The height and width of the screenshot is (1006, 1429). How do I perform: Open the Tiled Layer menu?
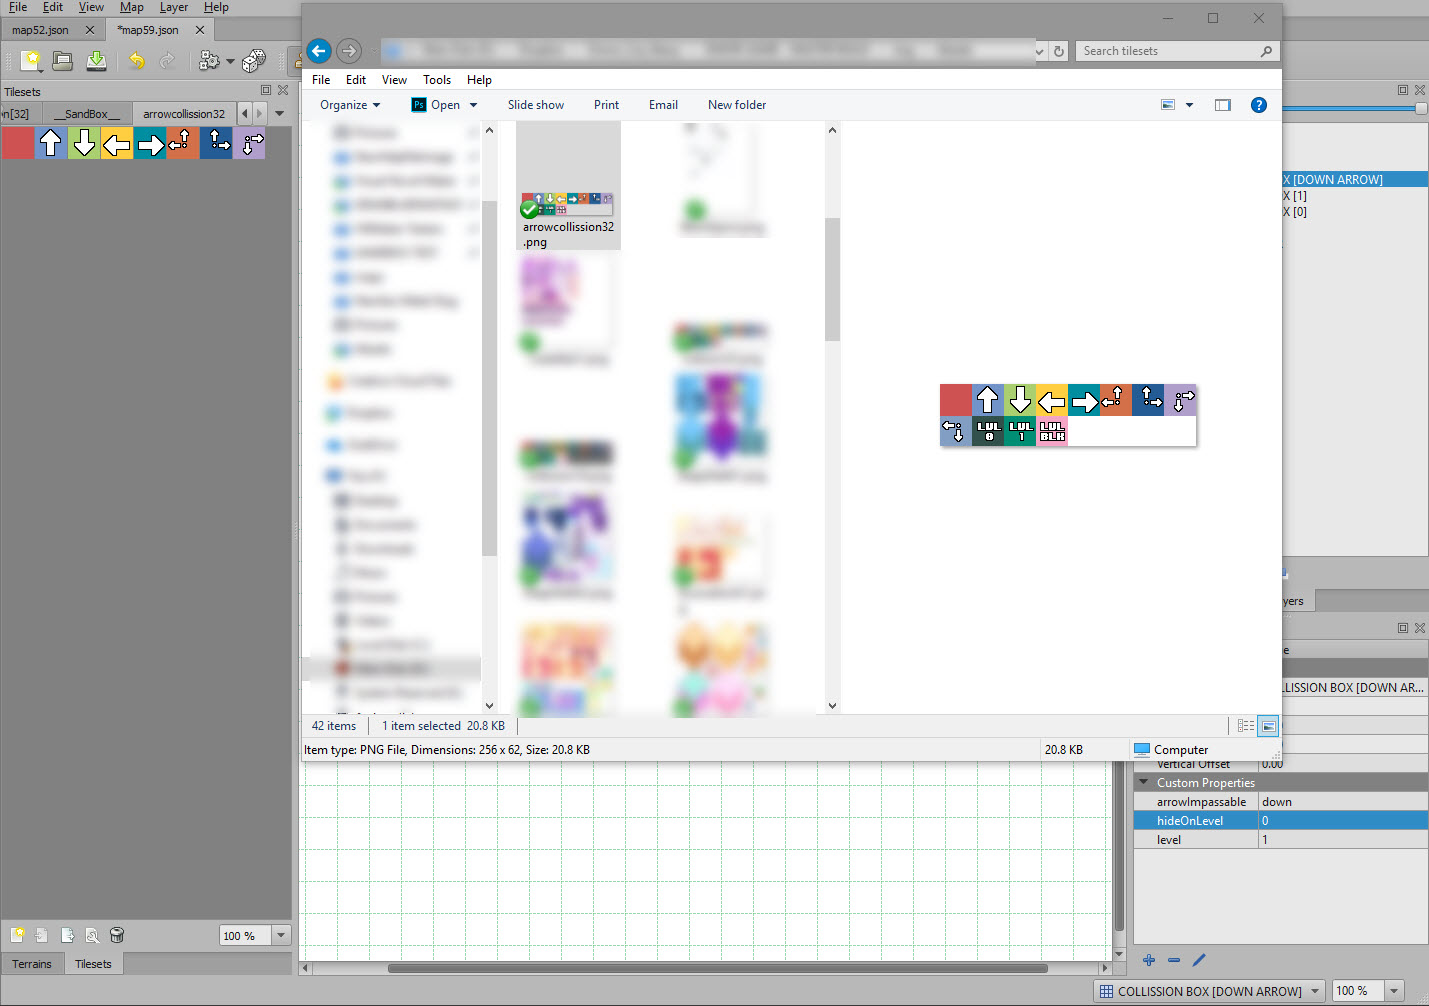tap(174, 7)
